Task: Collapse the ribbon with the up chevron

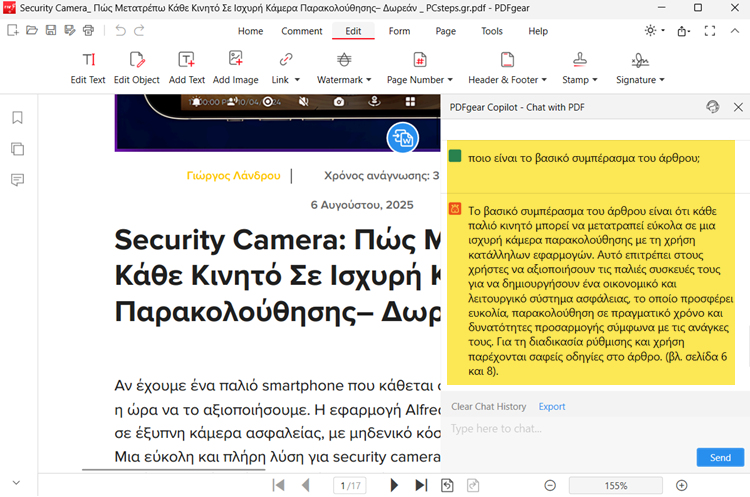Action: [x=735, y=31]
